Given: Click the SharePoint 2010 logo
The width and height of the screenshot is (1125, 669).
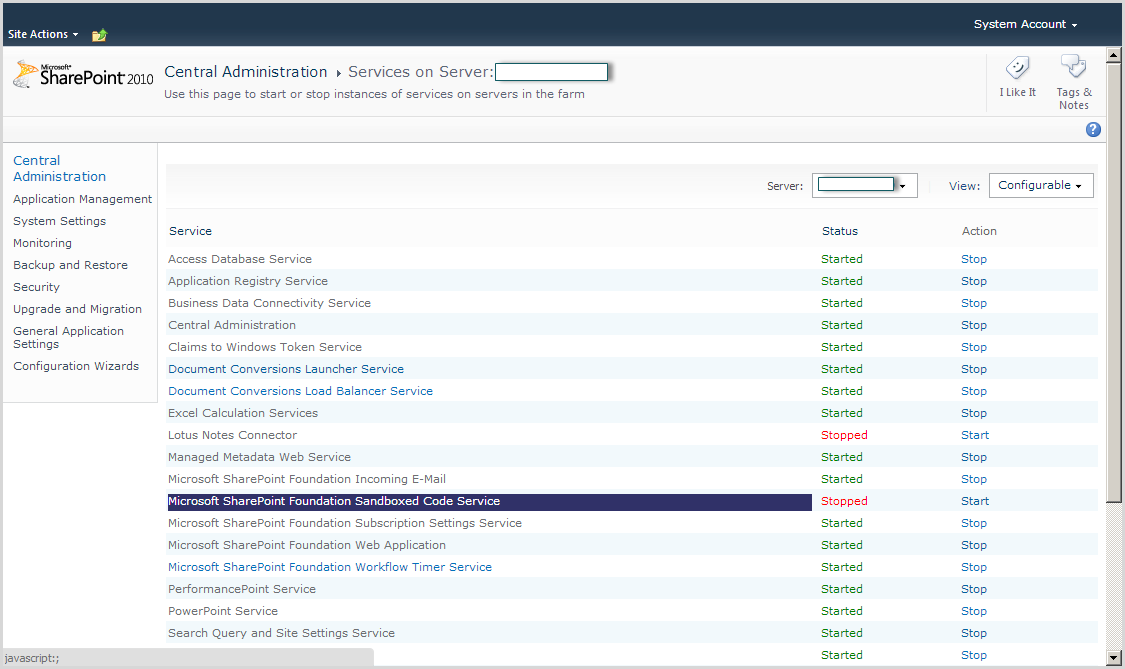Looking at the screenshot, I should tap(83, 75).
